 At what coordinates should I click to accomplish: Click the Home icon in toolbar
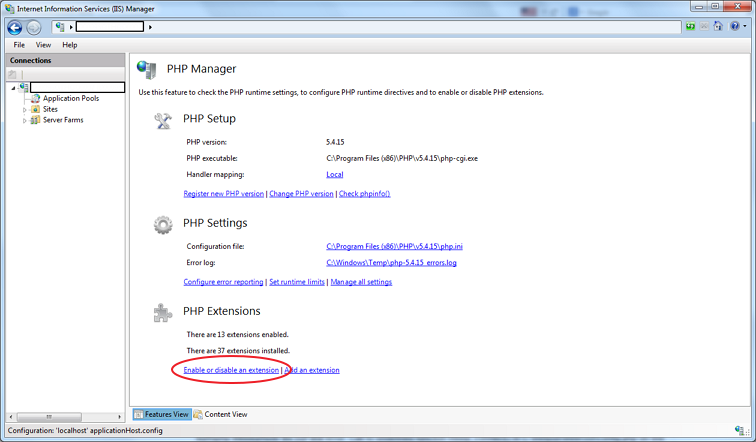pyautogui.click(x=718, y=26)
